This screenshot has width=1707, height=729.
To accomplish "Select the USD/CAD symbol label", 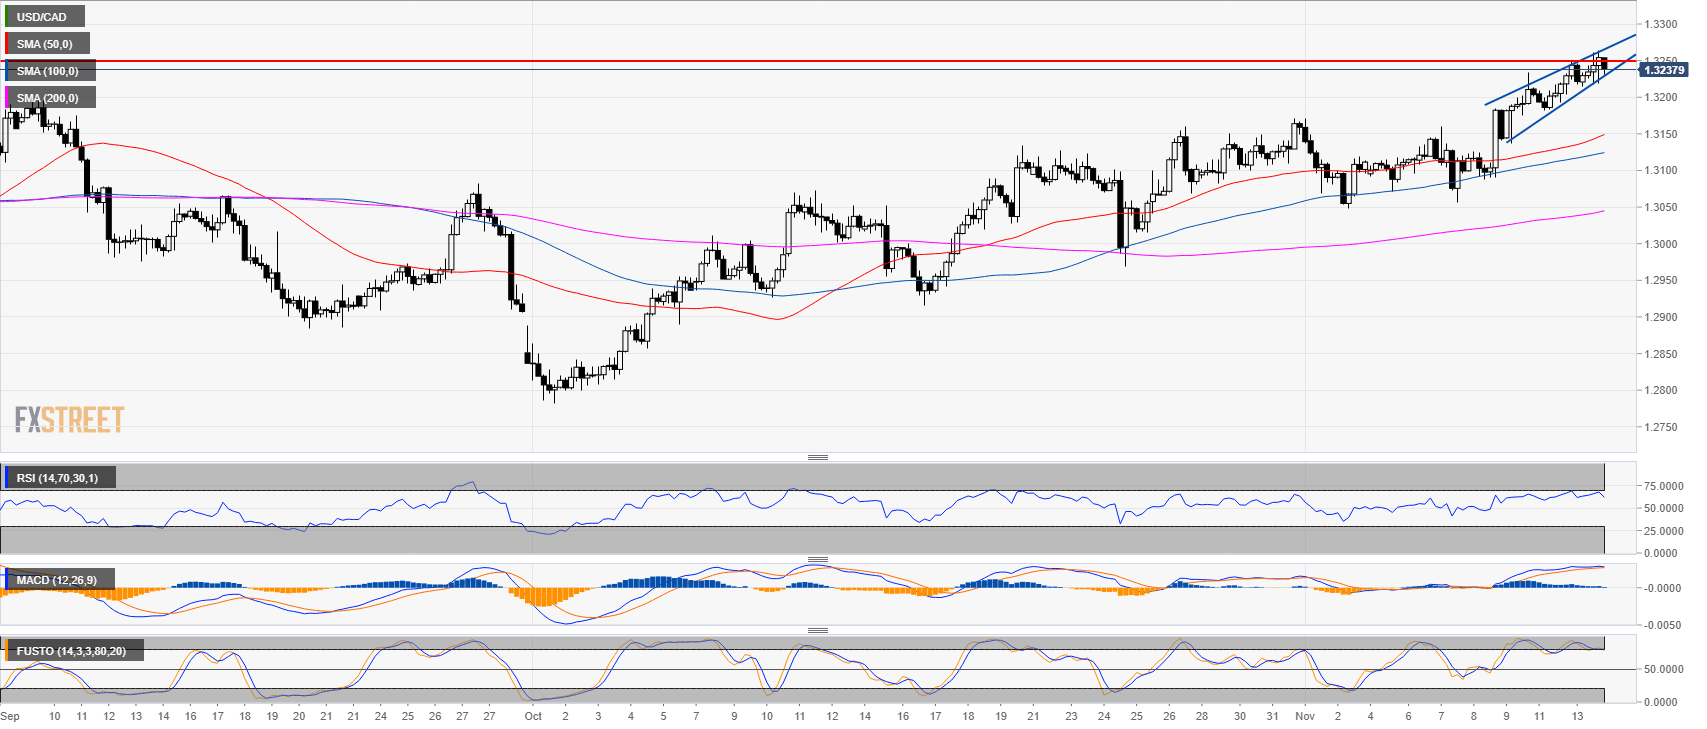I will pos(42,17).
